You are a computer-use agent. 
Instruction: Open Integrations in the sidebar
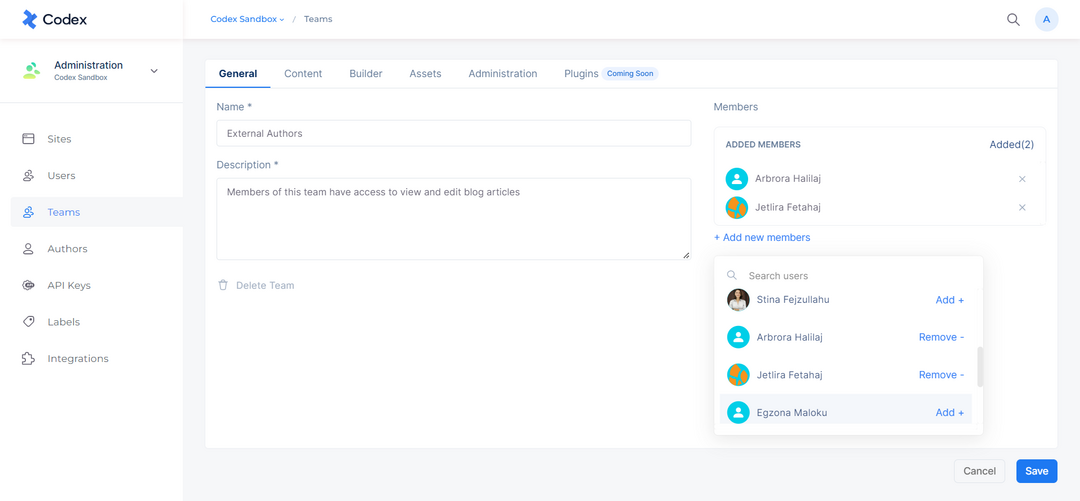click(x=77, y=359)
